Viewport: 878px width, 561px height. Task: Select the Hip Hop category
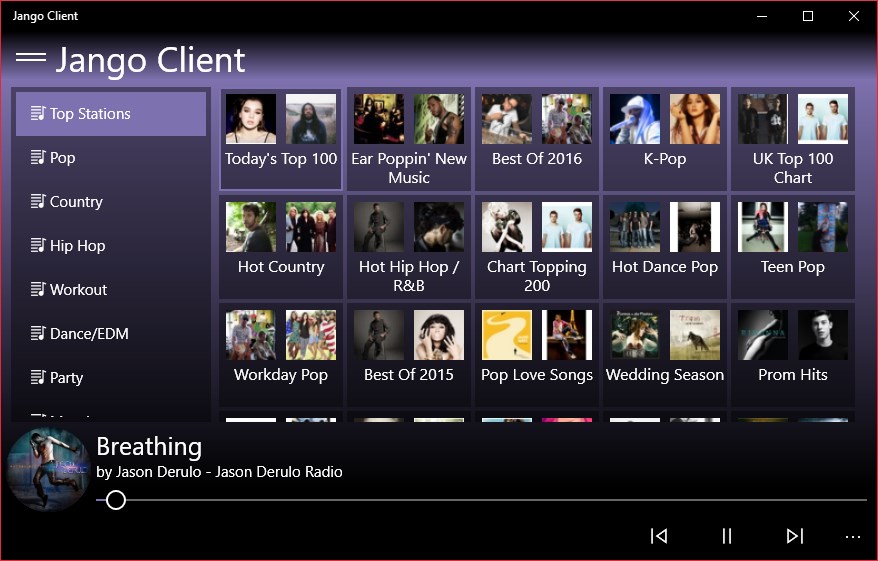[x=111, y=246]
